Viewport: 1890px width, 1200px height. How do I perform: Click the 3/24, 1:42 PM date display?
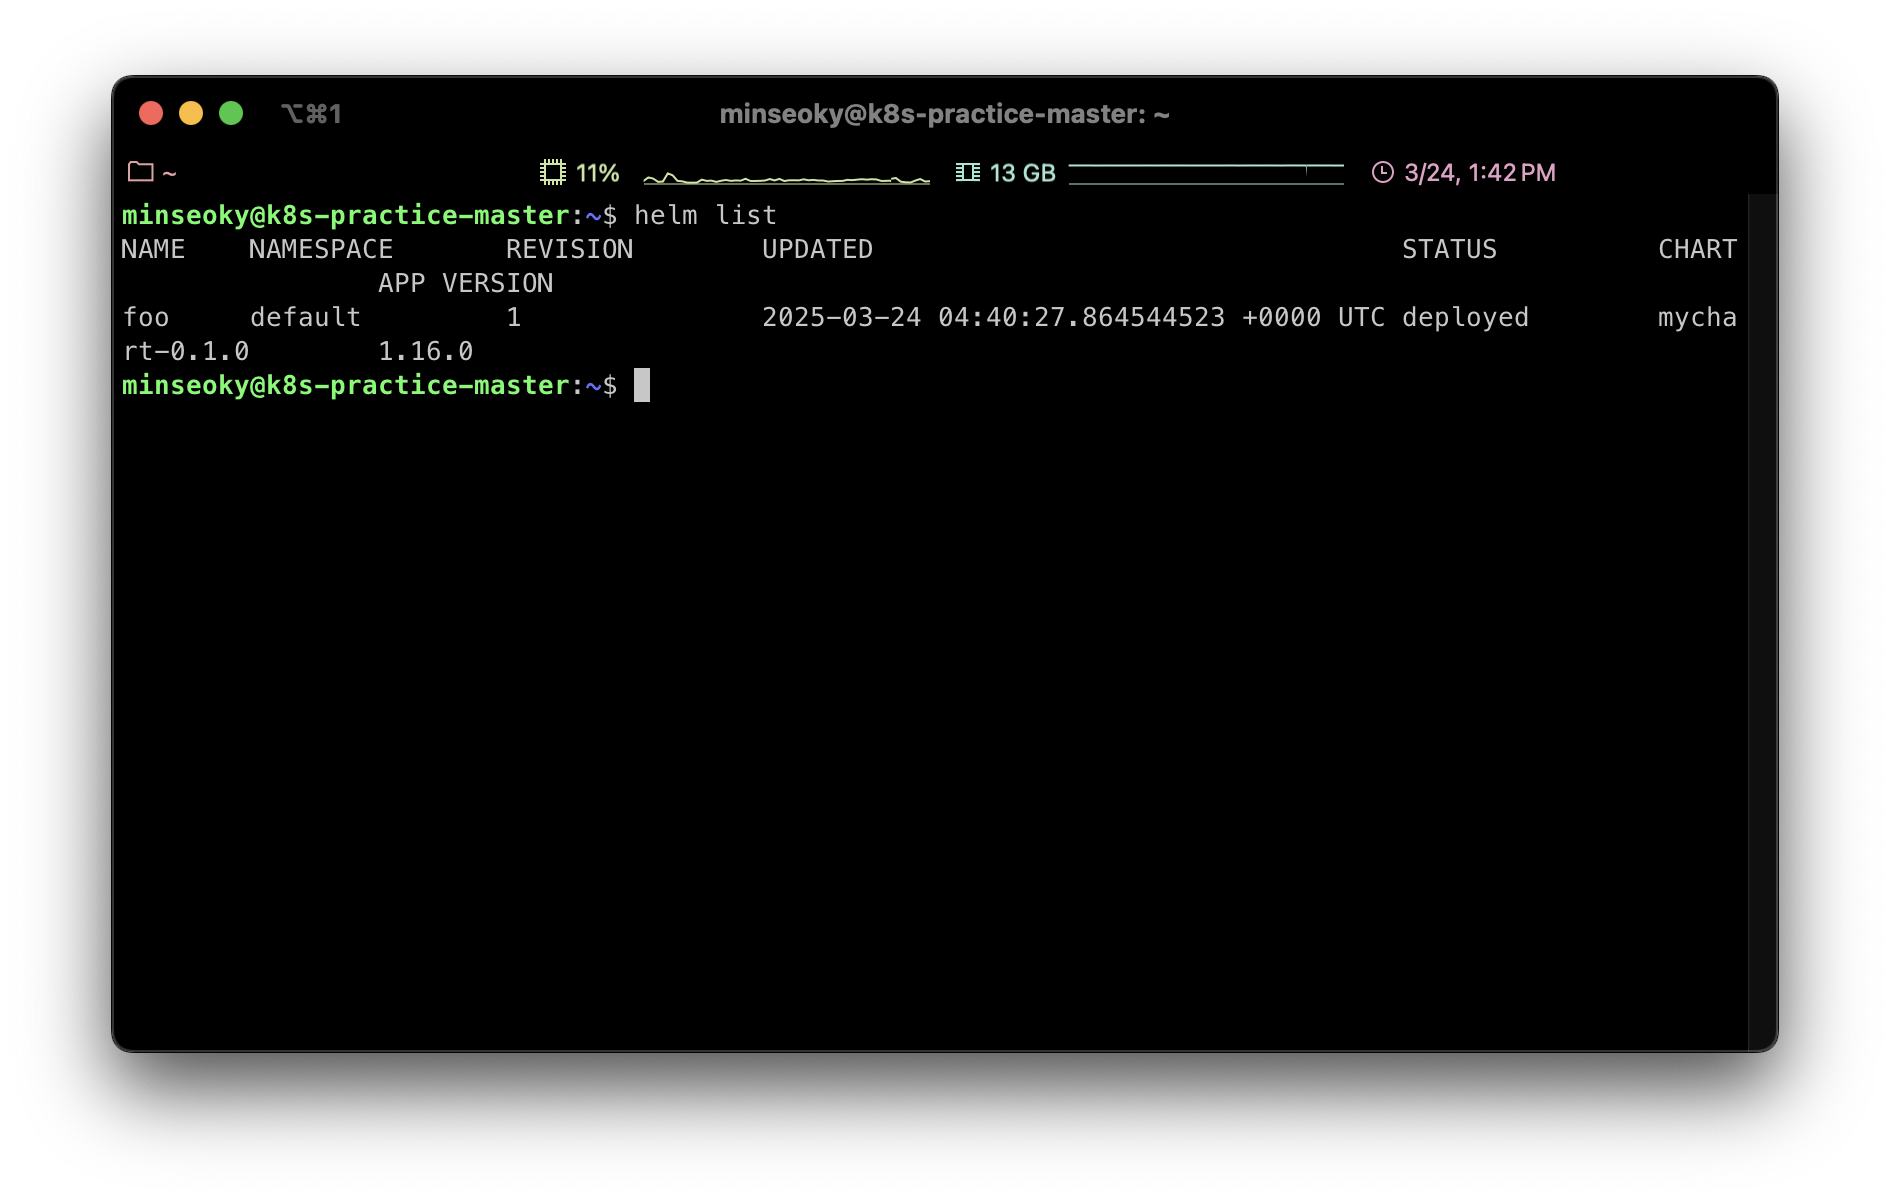tap(1479, 173)
